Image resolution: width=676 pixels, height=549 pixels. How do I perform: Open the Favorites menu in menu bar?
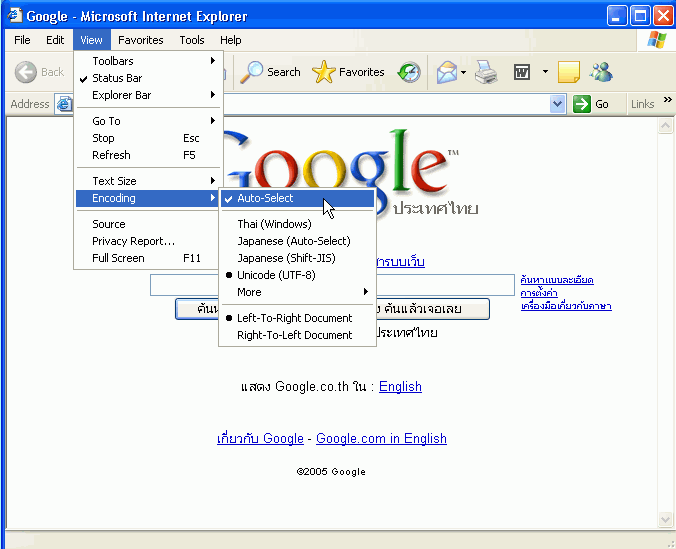pos(140,40)
